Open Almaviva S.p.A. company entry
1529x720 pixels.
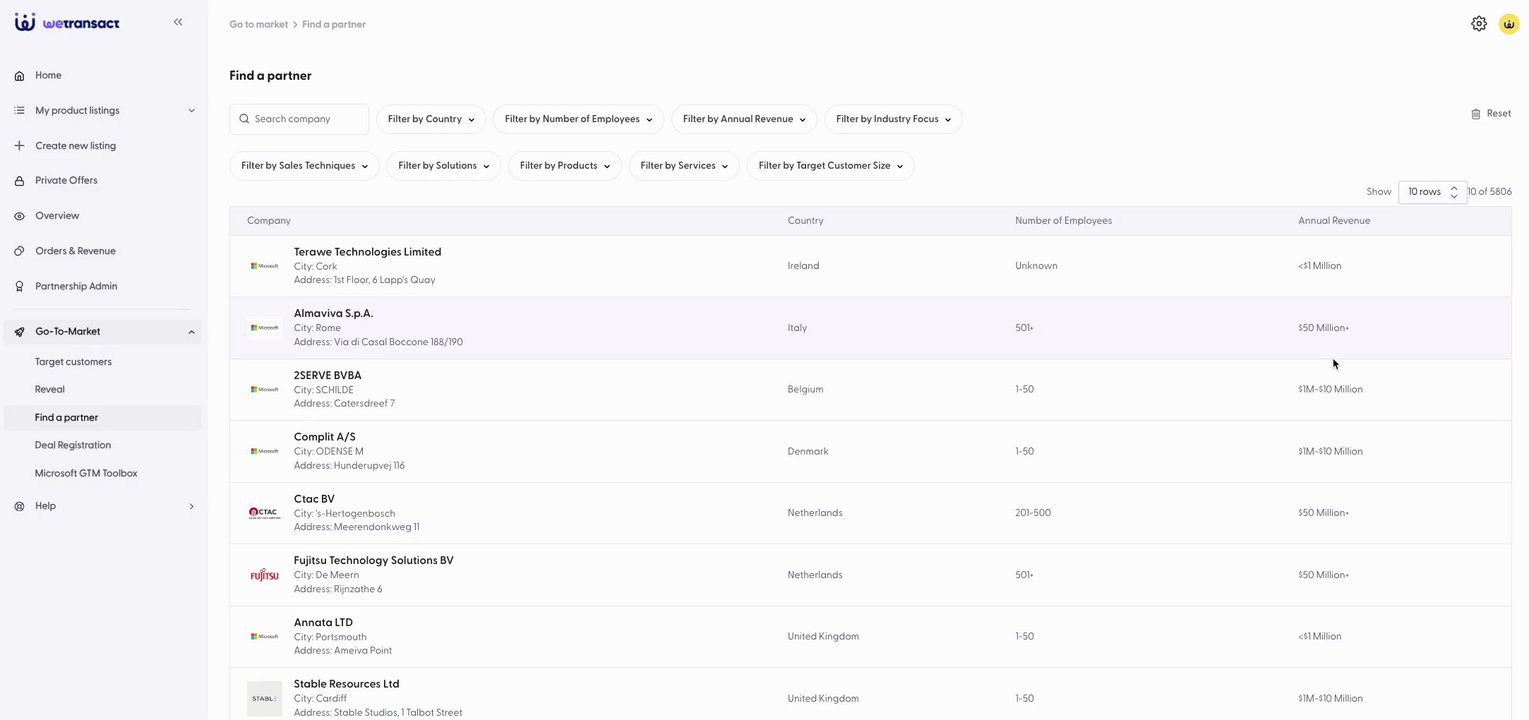coord(333,314)
